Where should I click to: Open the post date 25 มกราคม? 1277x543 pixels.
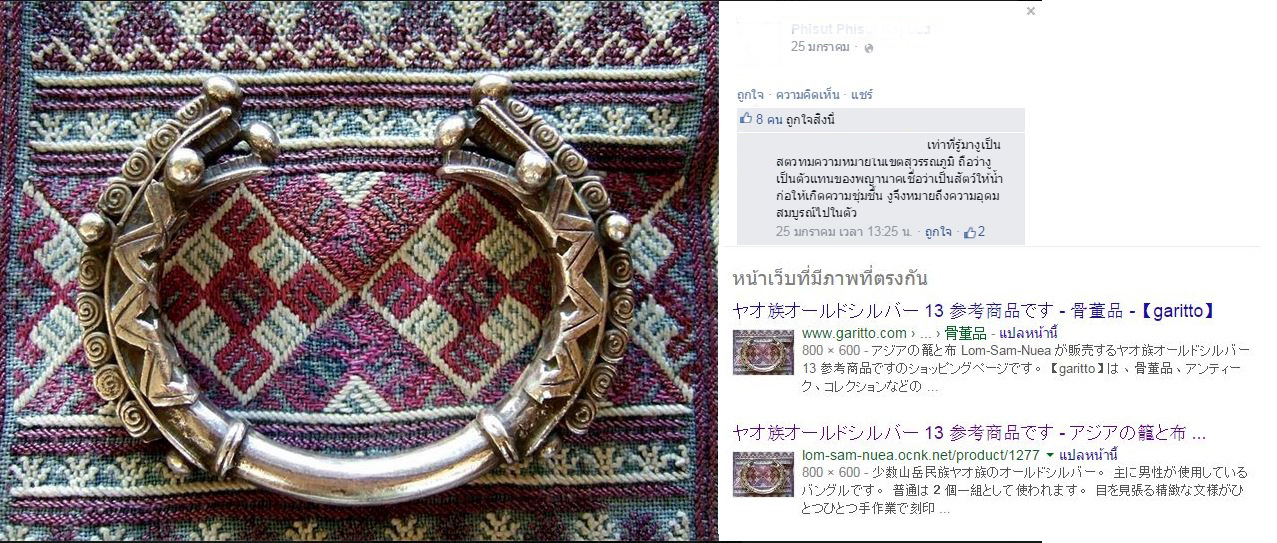point(820,47)
